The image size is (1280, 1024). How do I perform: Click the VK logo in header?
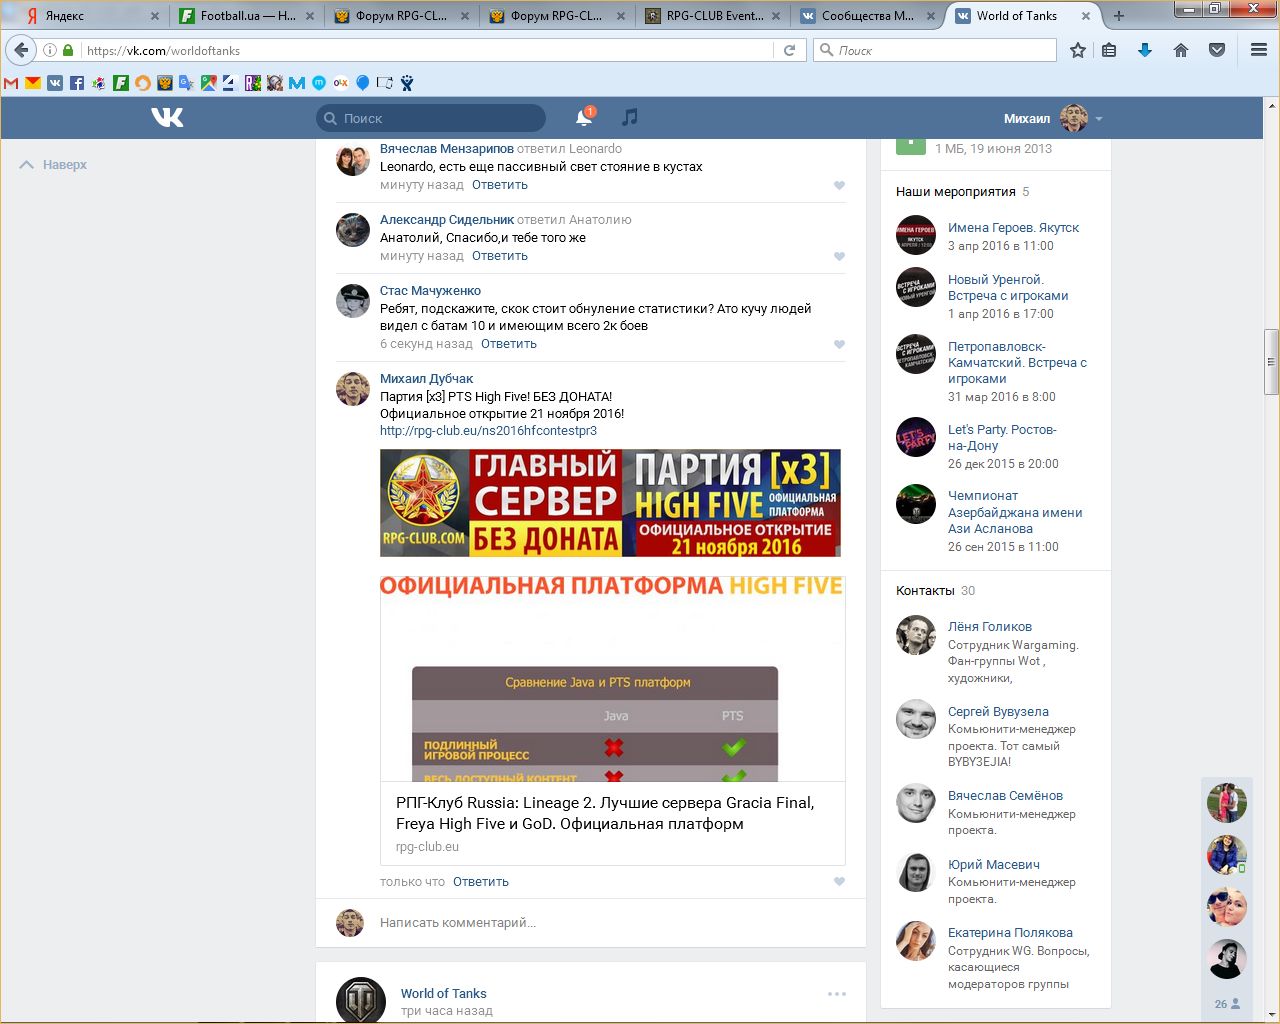coord(167,118)
